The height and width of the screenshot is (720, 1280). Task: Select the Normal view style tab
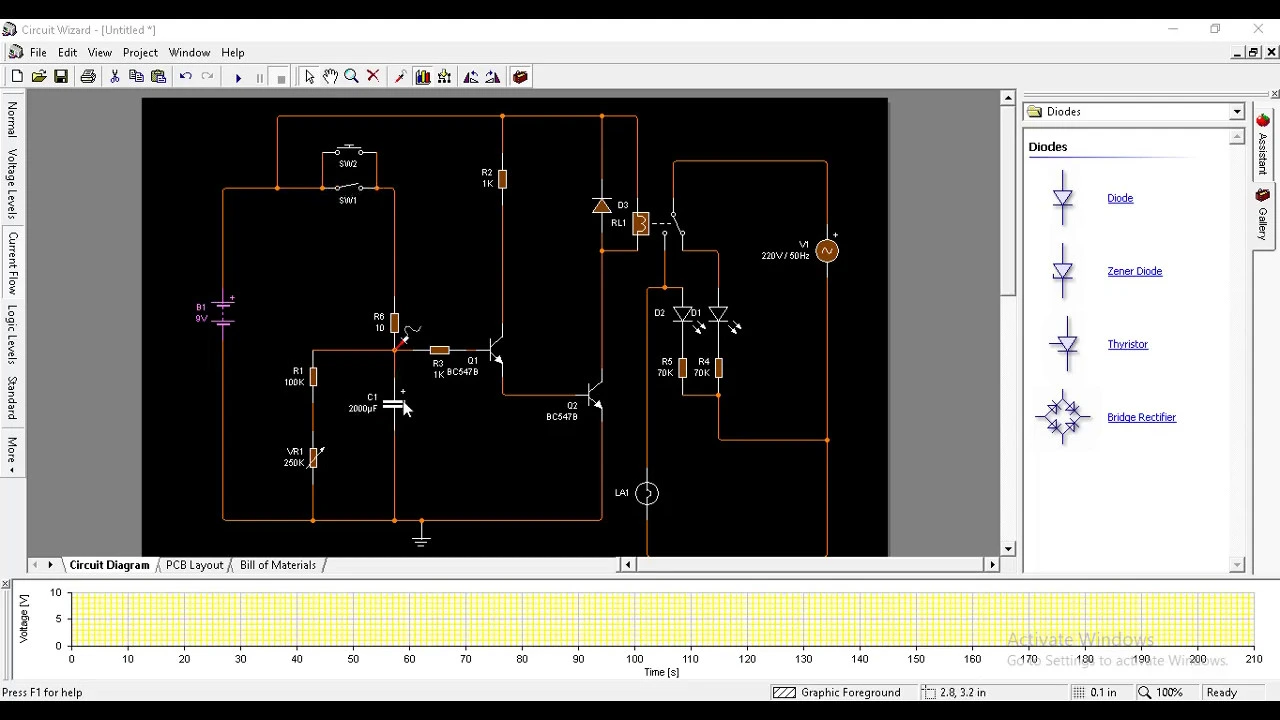click(x=12, y=119)
